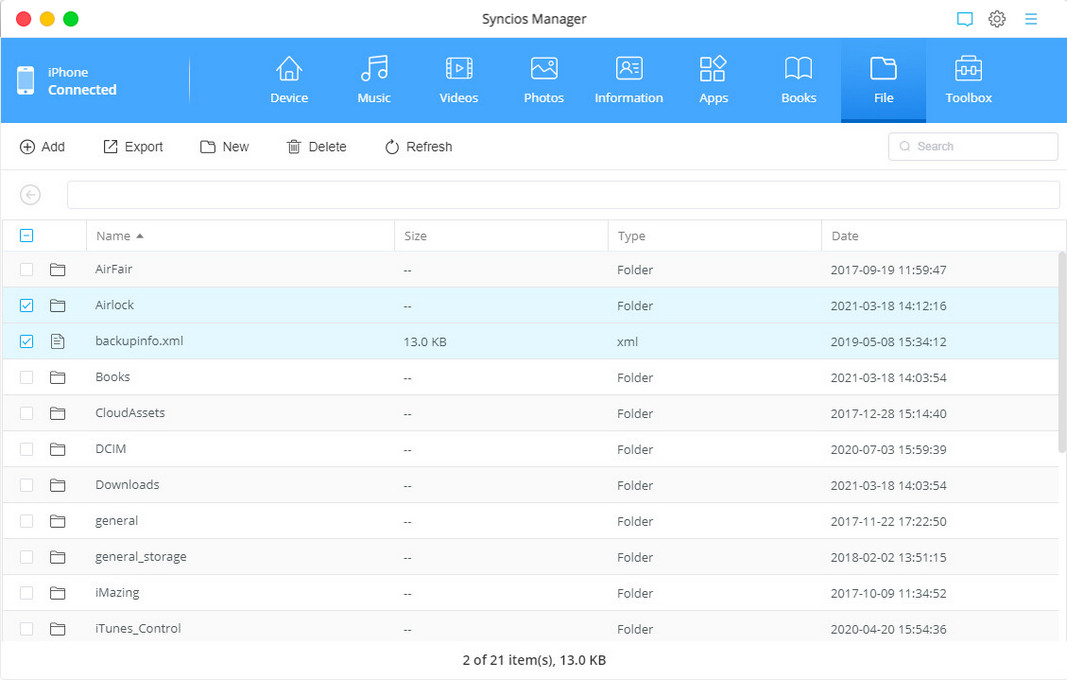
Task: Check the AirFair row checkbox
Action: [27, 270]
